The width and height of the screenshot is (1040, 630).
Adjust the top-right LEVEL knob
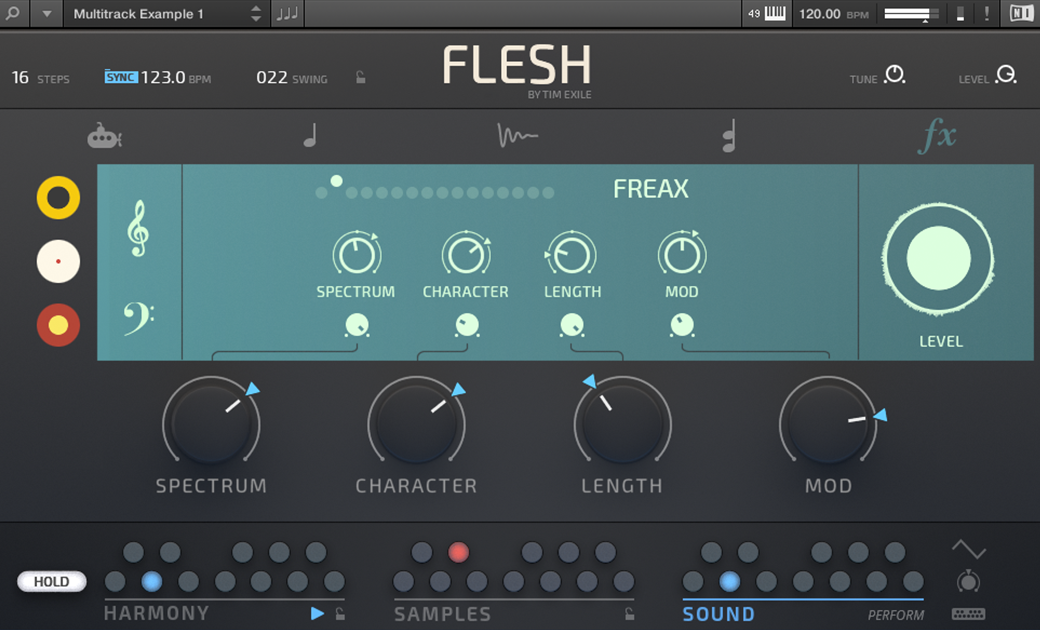pyautogui.click(x=1006, y=74)
